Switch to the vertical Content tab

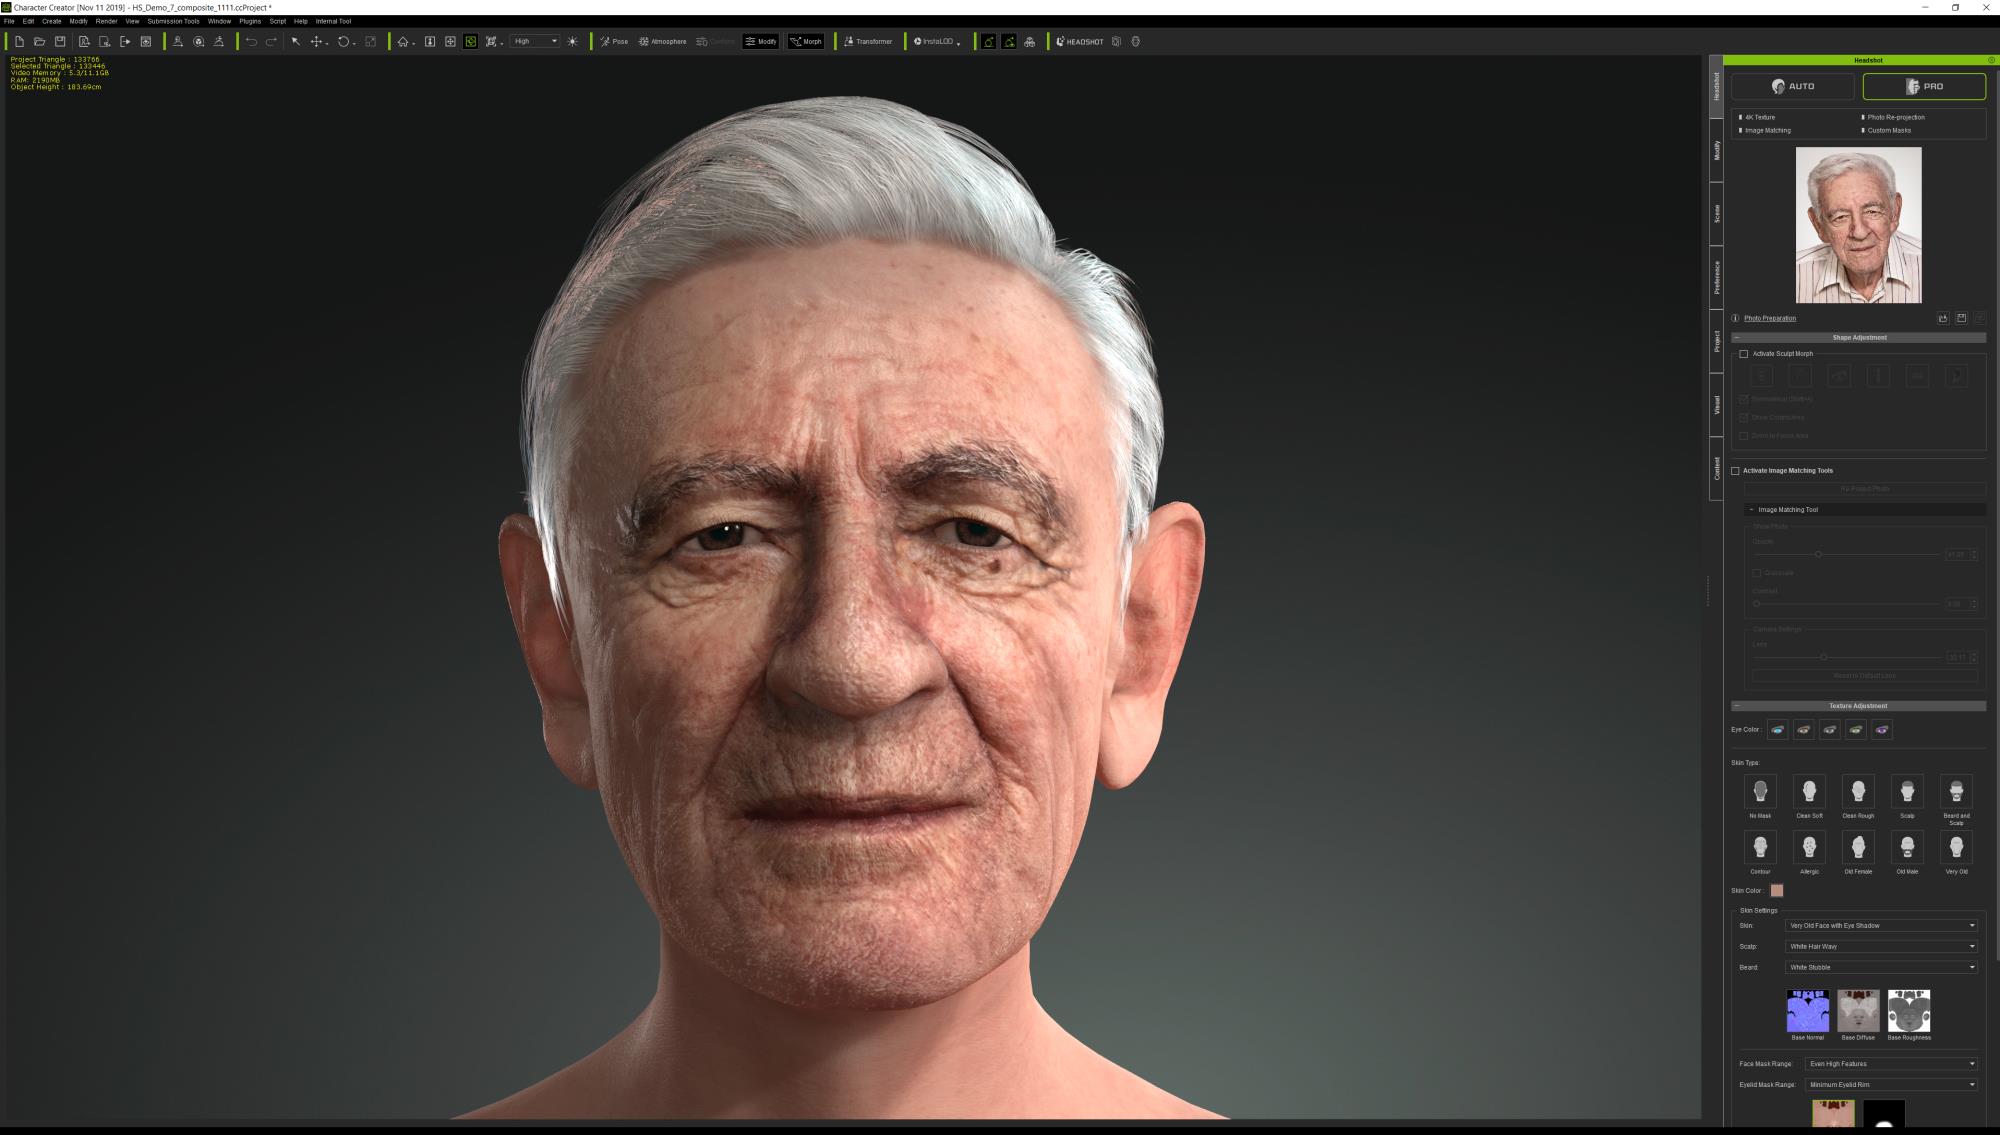1717,468
